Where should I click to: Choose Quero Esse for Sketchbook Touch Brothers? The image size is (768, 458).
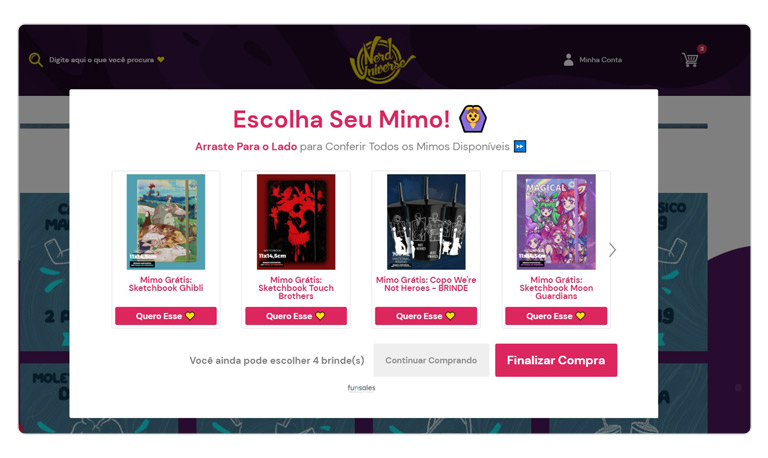(x=296, y=316)
